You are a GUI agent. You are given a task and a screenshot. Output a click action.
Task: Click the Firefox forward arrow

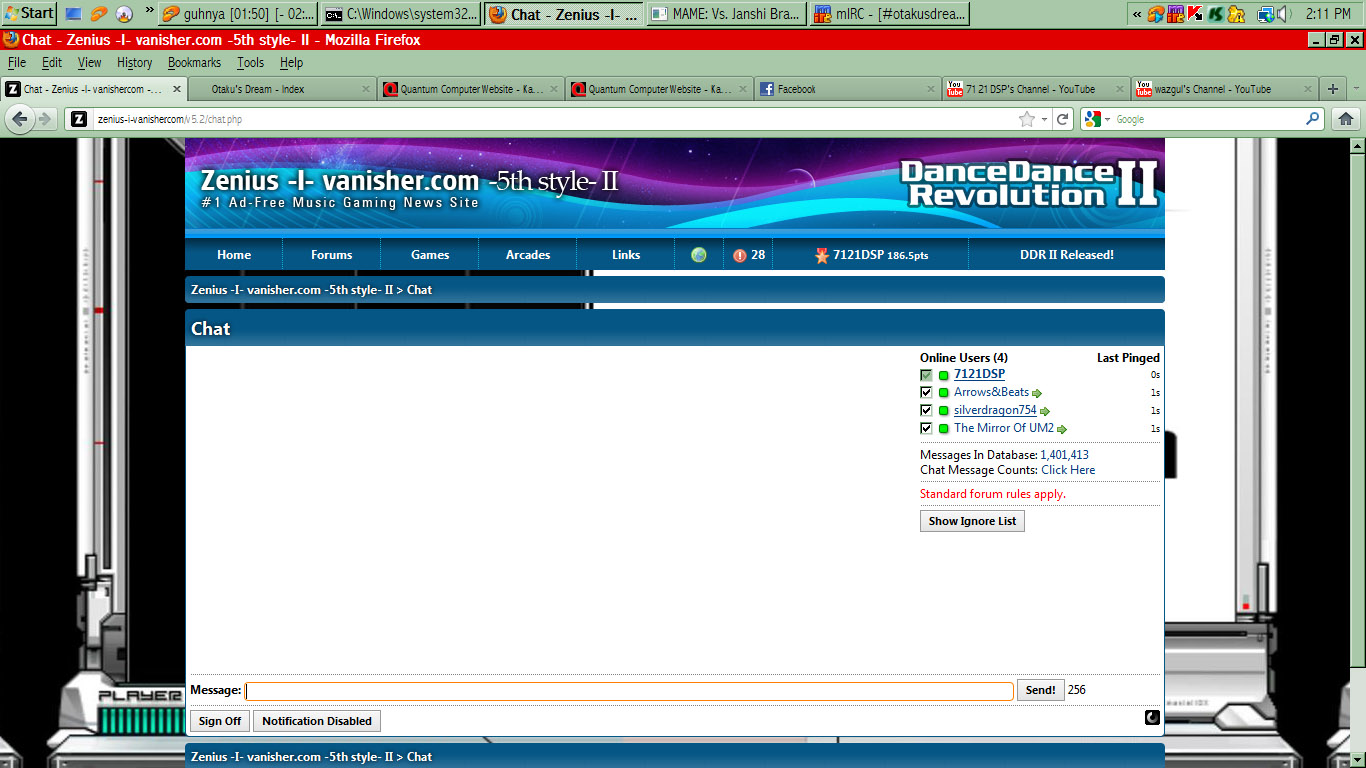point(44,119)
